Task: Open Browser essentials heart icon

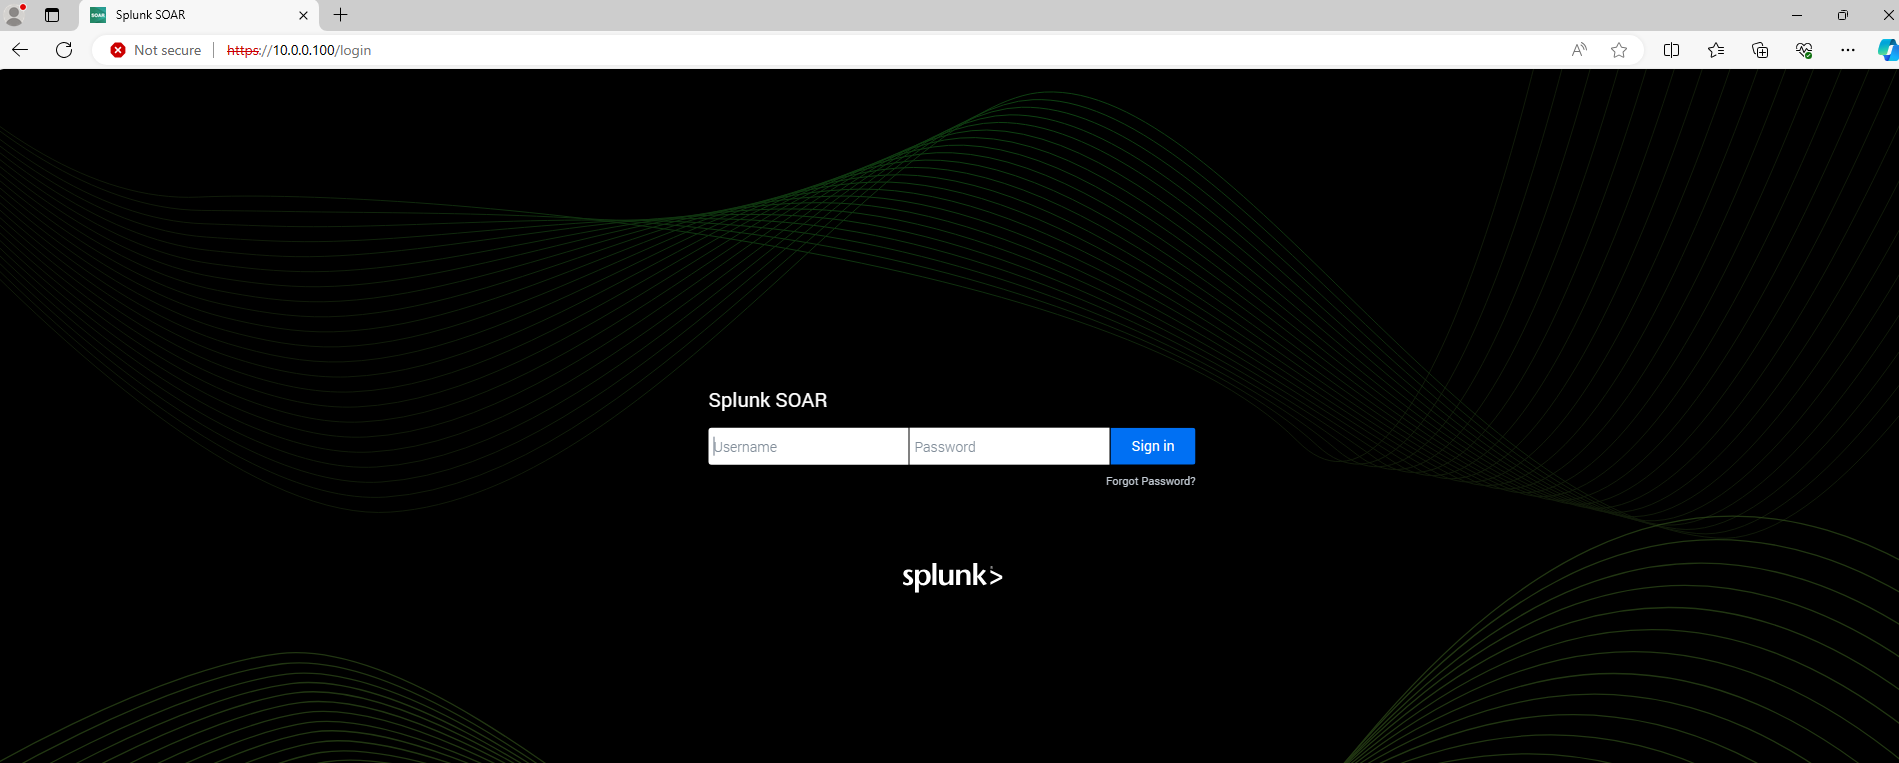Action: 1804,50
